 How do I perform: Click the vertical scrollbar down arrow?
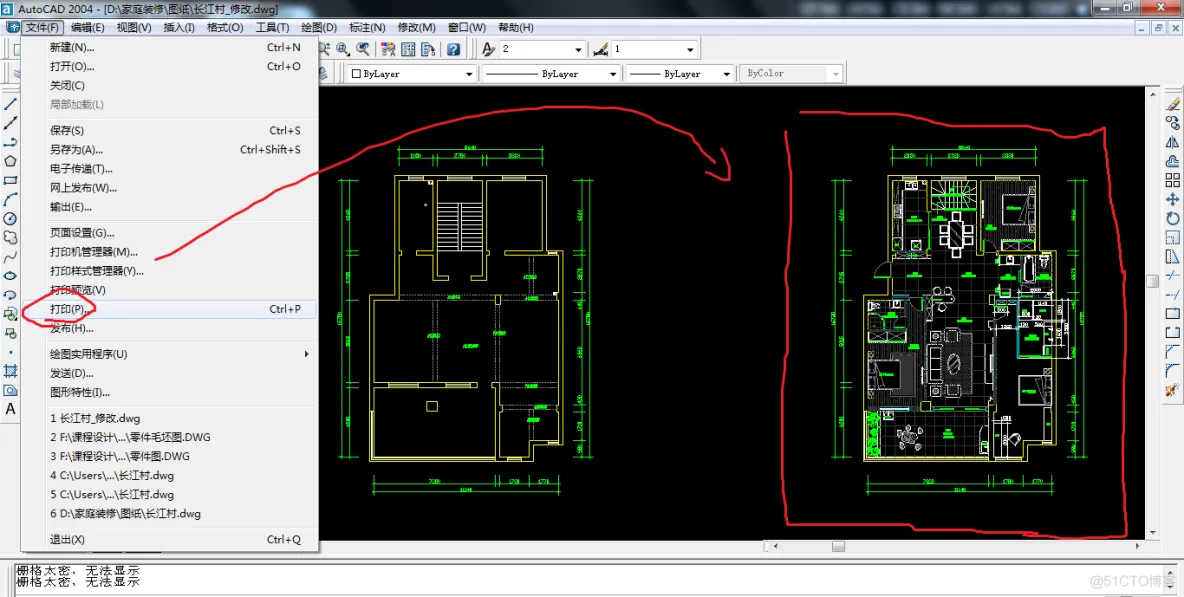pyautogui.click(x=1153, y=533)
